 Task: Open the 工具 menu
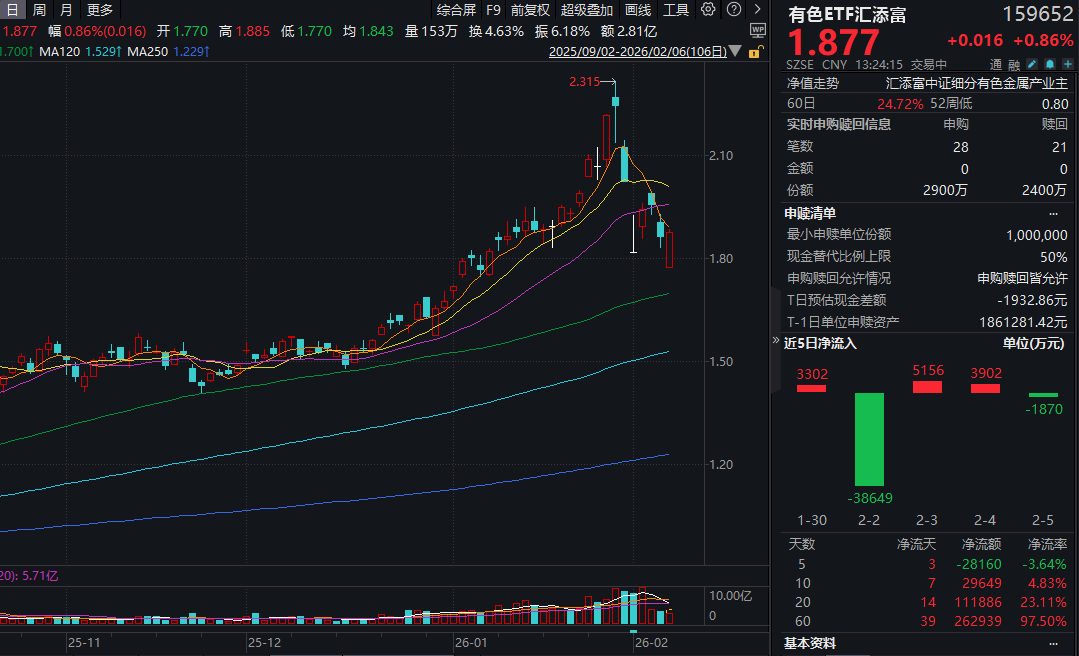coord(676,10)
